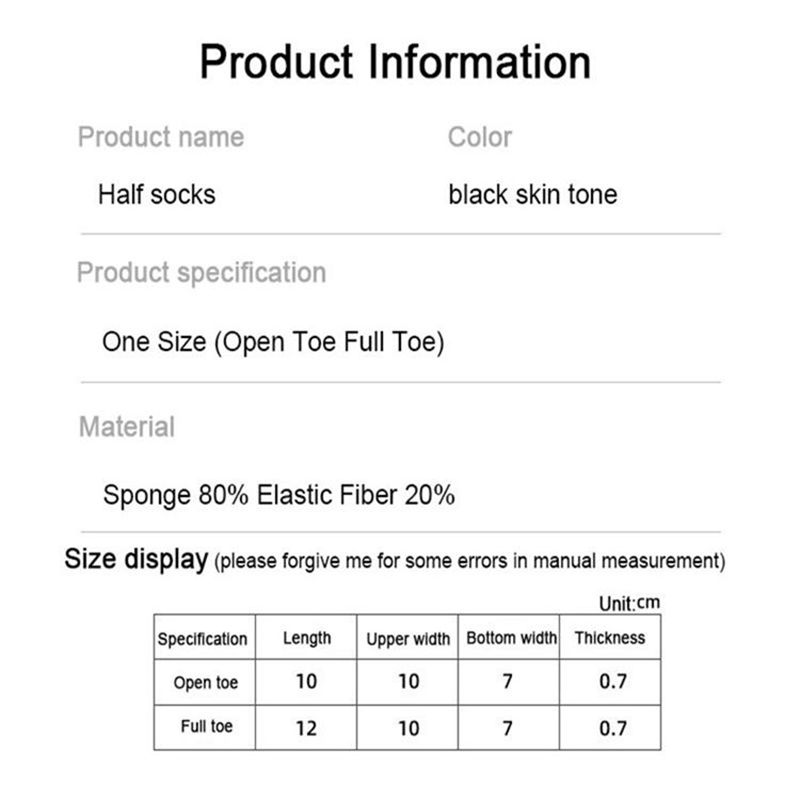Select the Sponge 80% Elastic Fiber 20% text

279,494
